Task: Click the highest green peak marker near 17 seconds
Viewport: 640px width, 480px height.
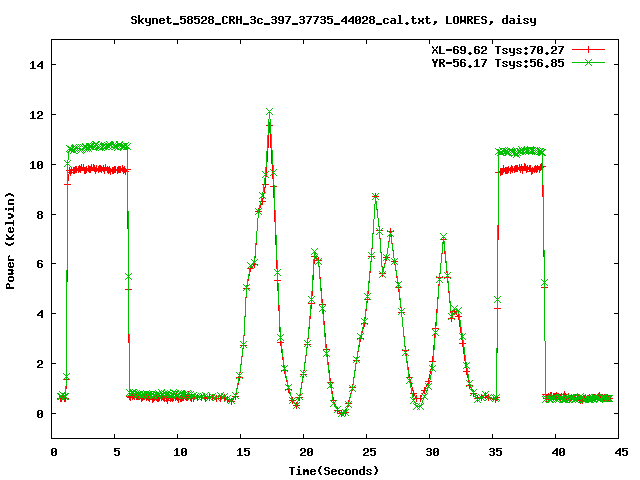Action: [269, 112]
